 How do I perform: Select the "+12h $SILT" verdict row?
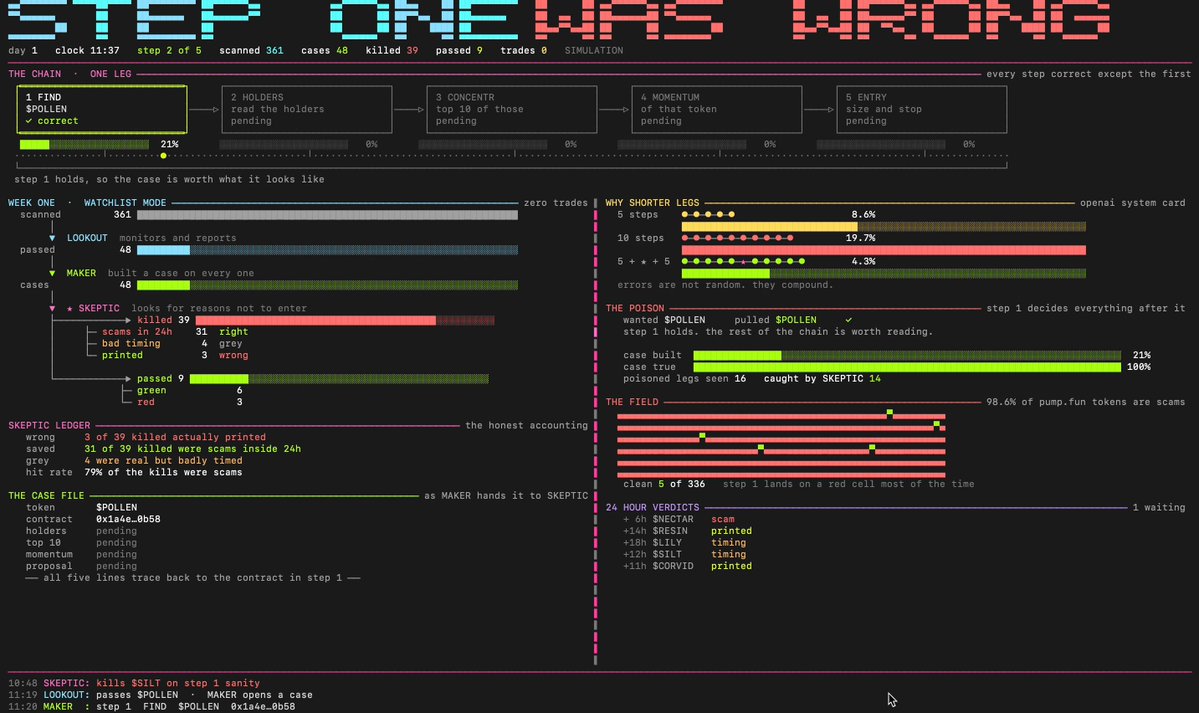[x=684, y=555]
